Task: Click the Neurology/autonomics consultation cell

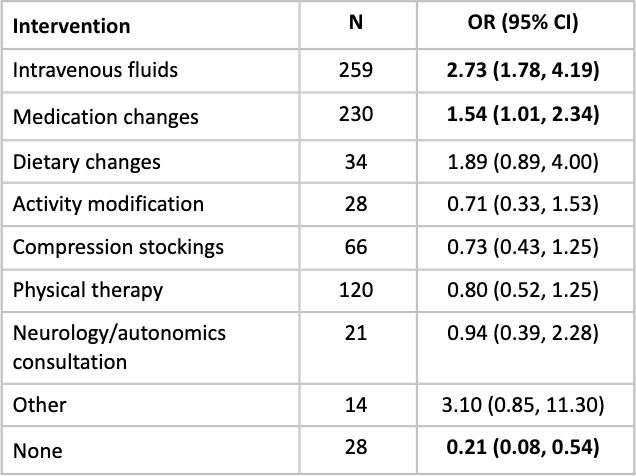Action: point(119,347)
